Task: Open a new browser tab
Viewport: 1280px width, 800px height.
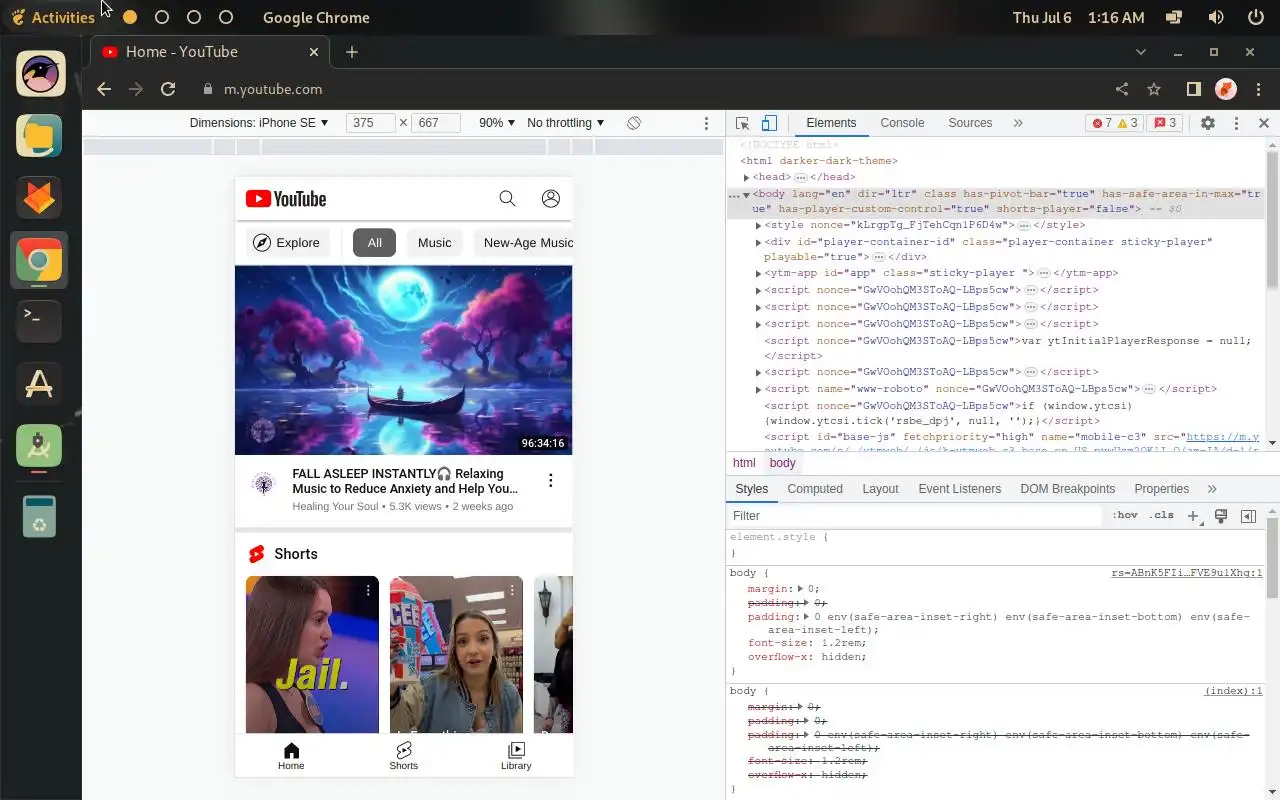Action: (x=352, y=52)
